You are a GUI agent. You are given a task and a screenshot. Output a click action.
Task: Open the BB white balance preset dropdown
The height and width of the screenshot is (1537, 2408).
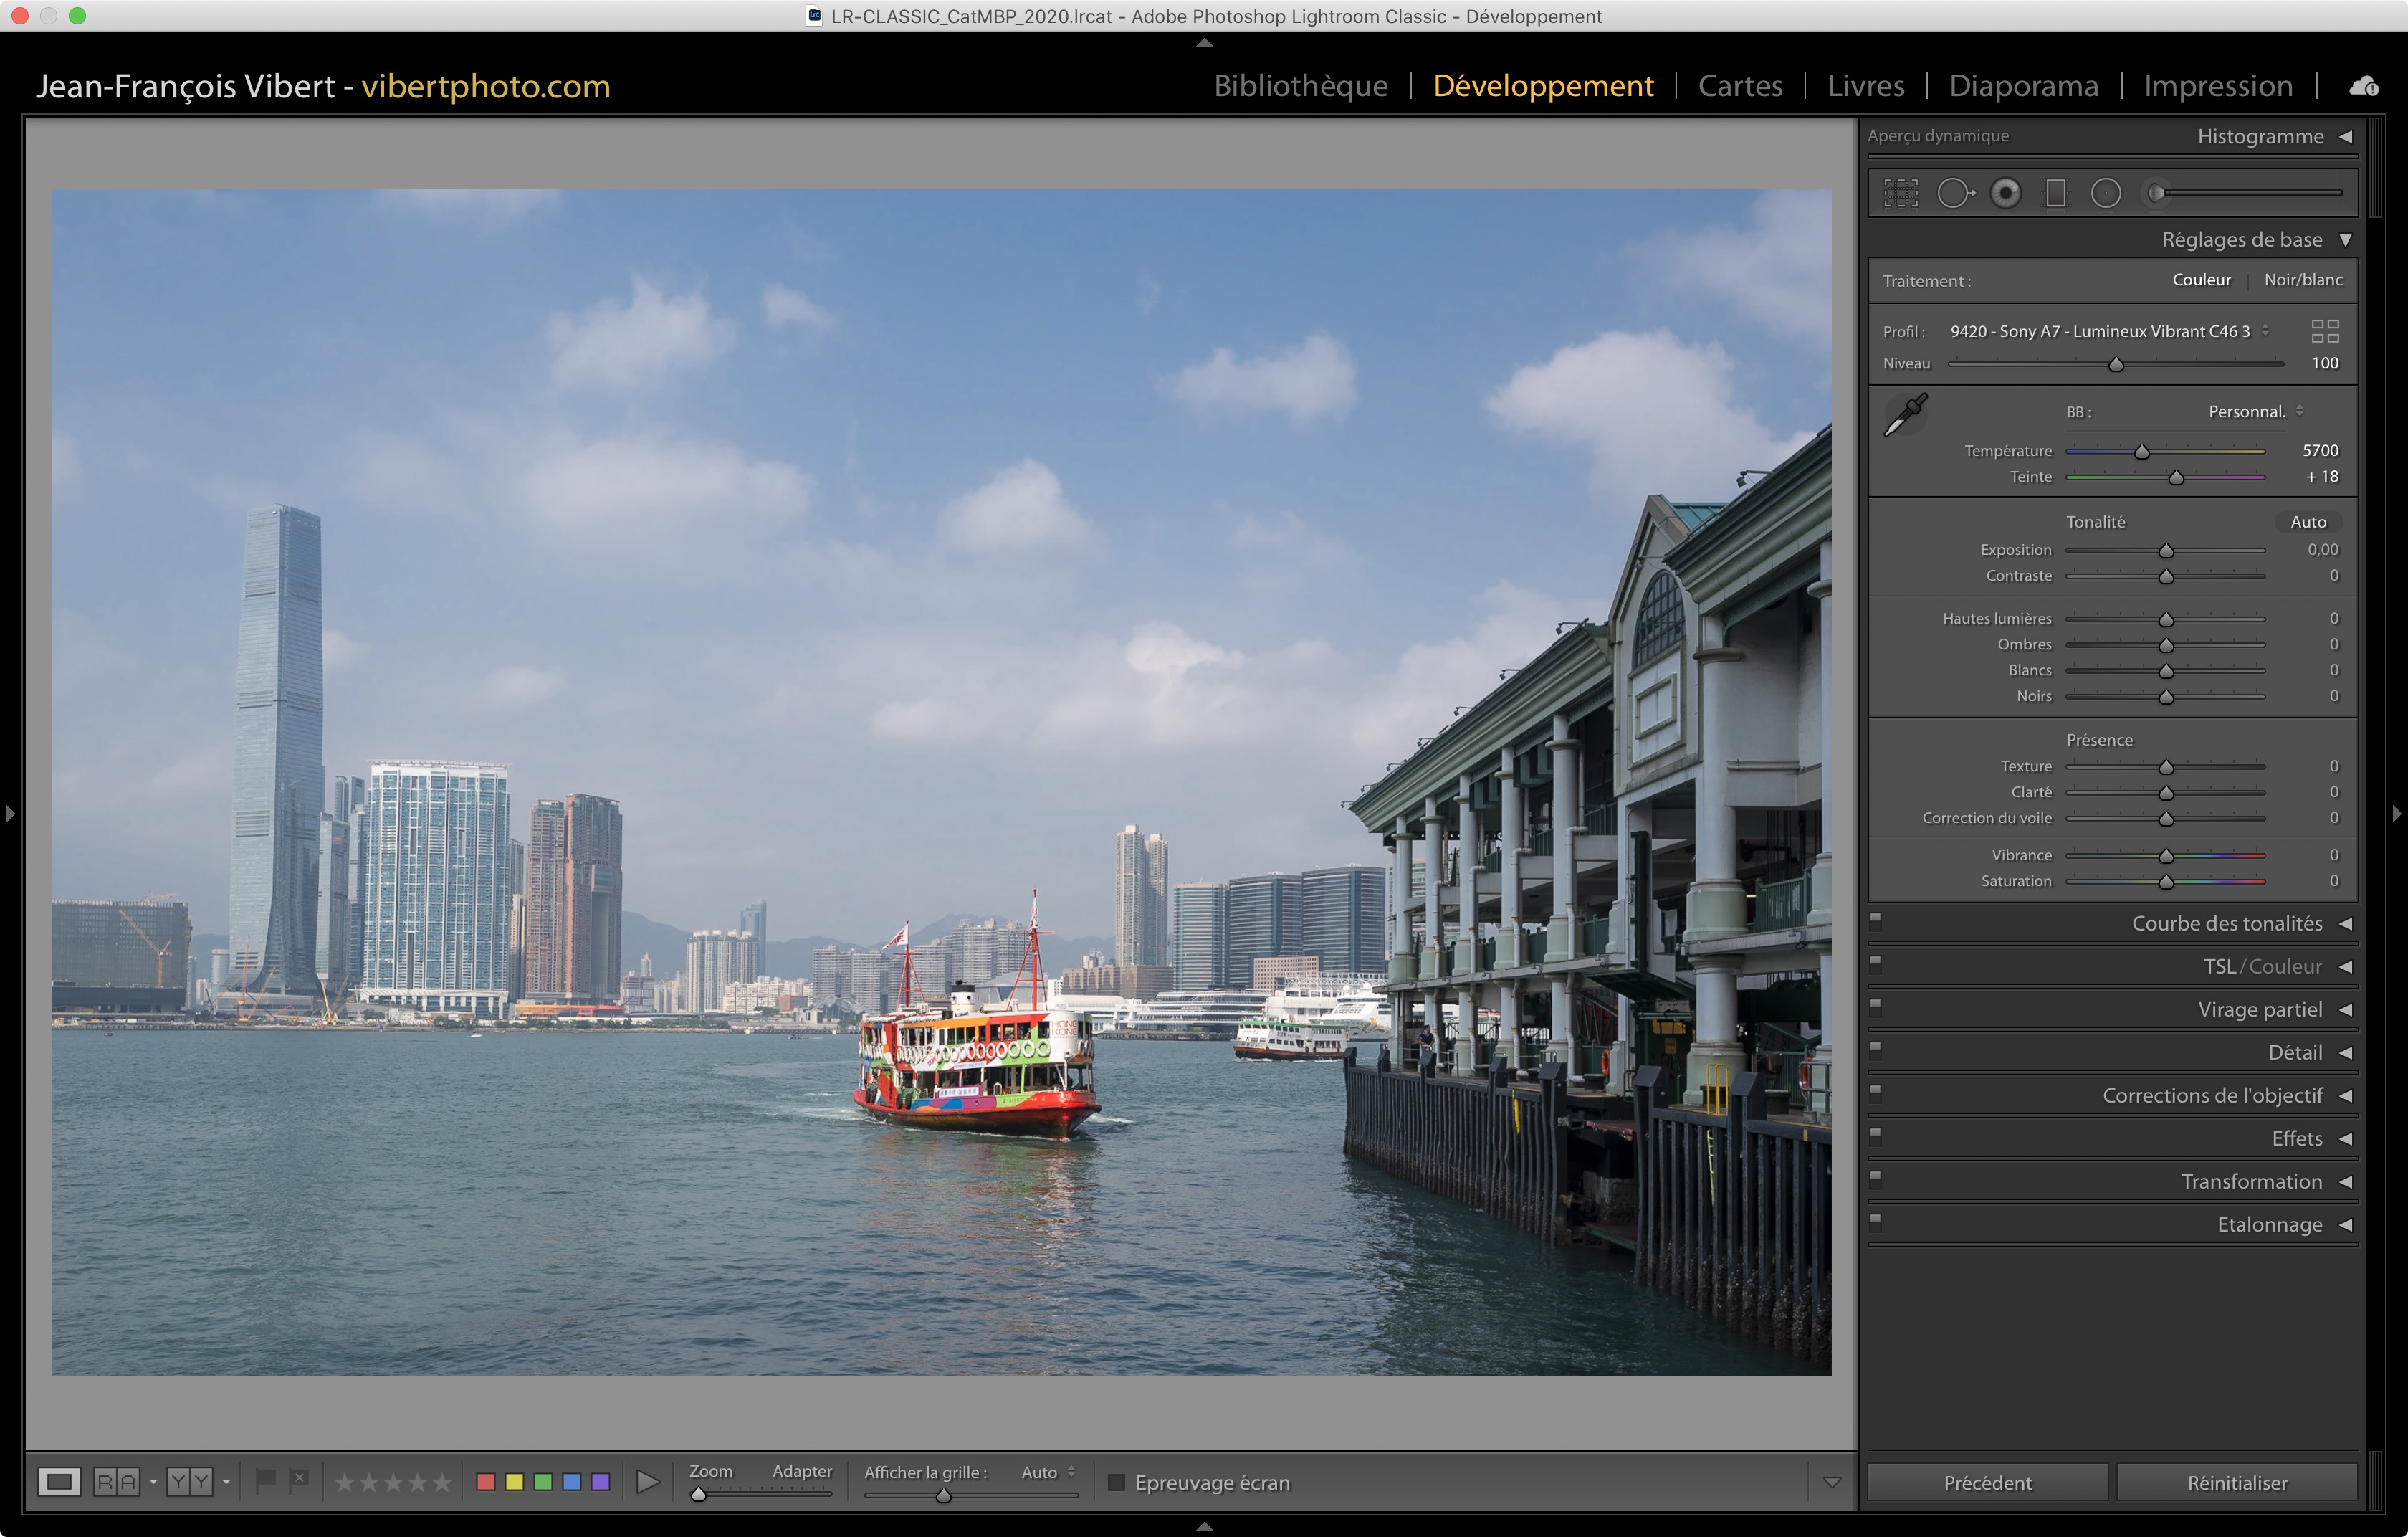pos(2255,412)
